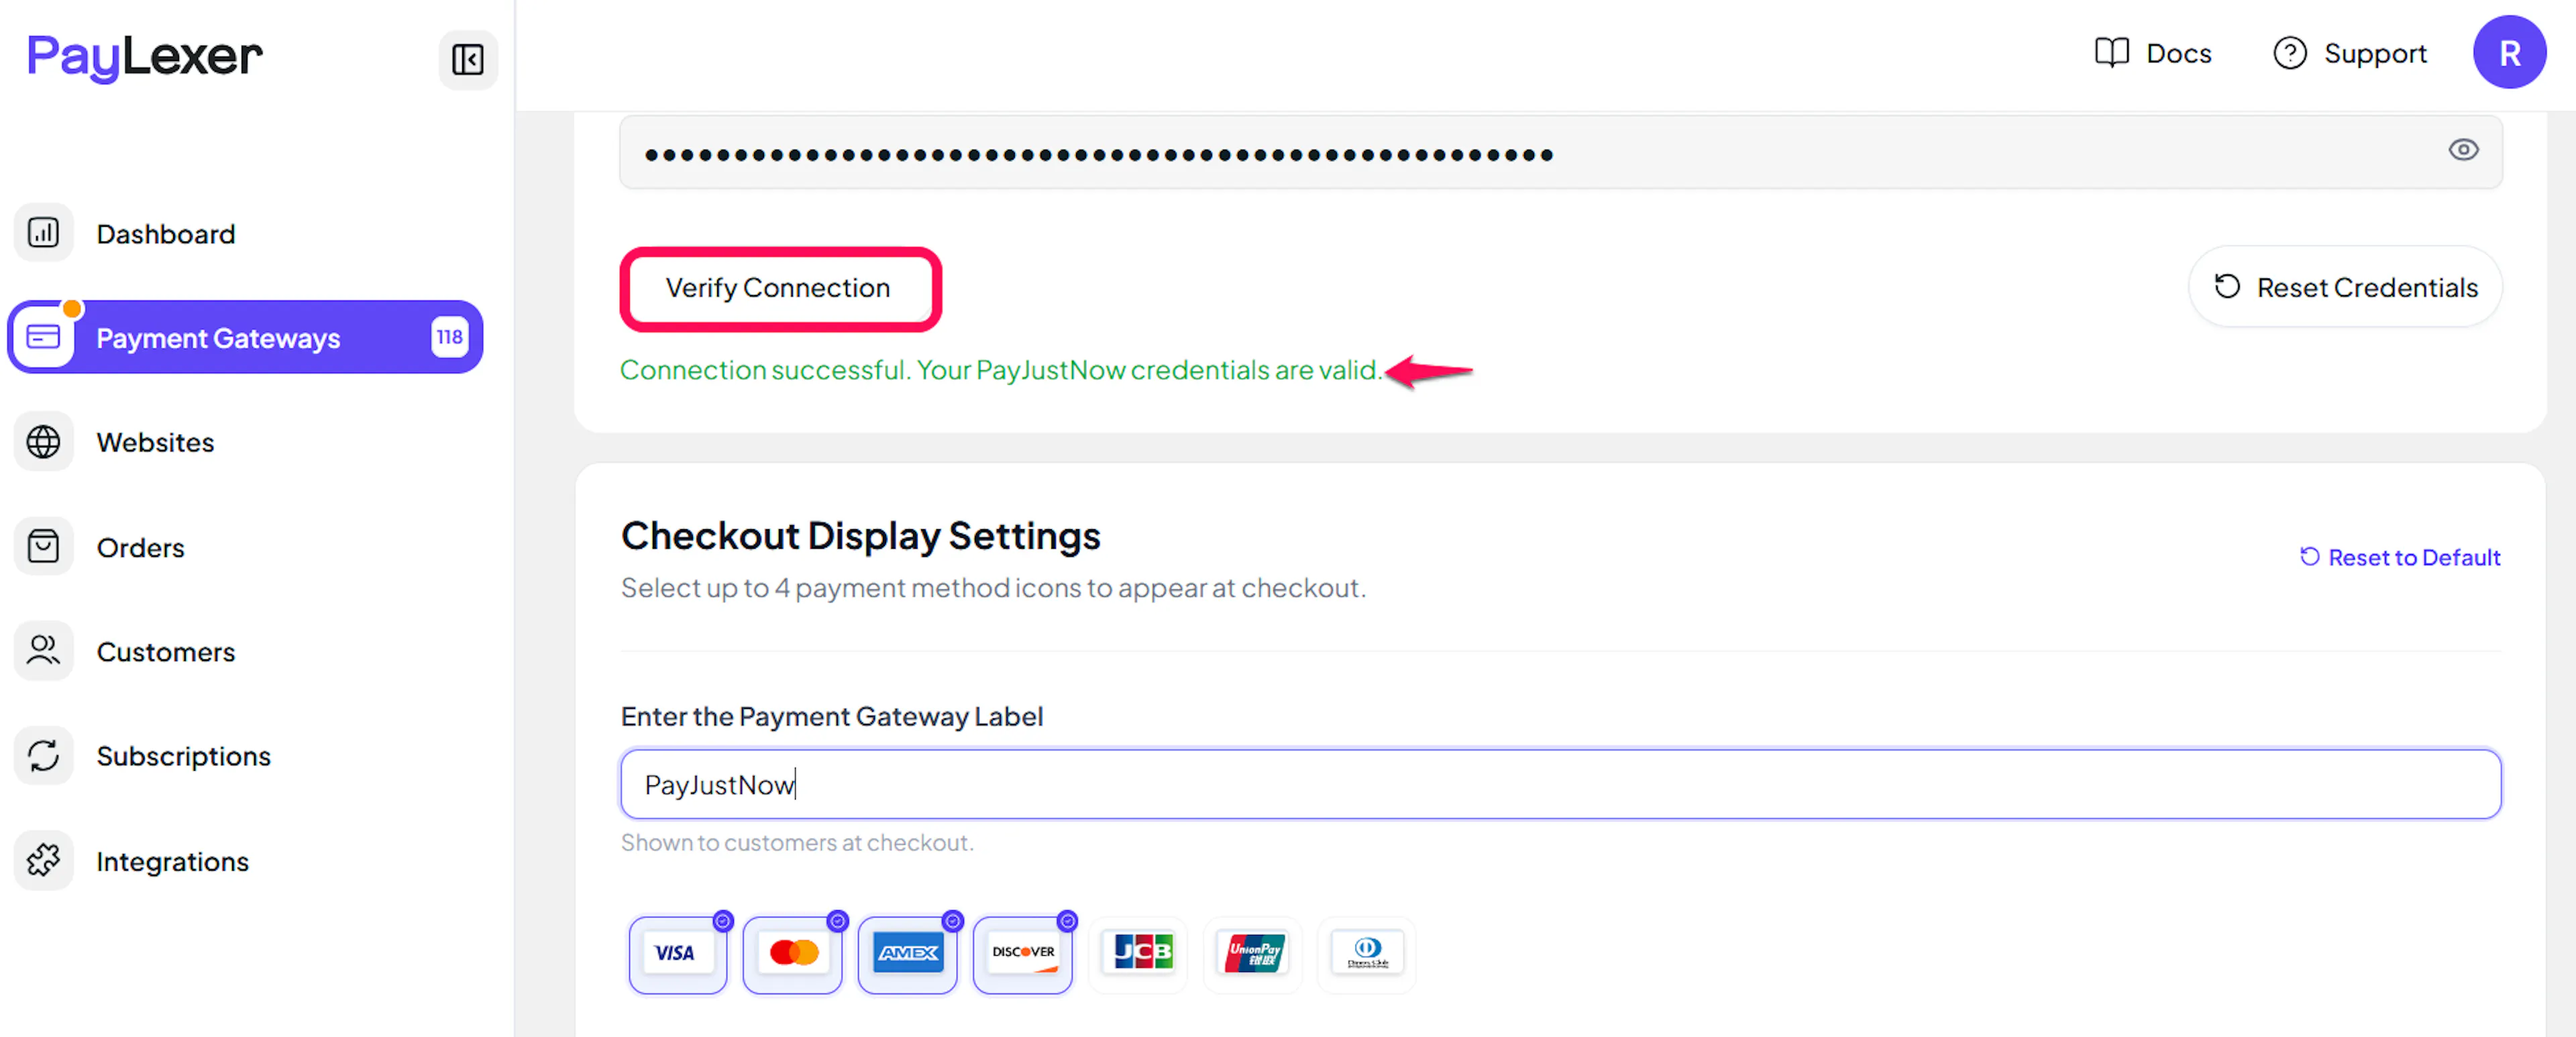Open the Docs link

[x=2153, y=53]
